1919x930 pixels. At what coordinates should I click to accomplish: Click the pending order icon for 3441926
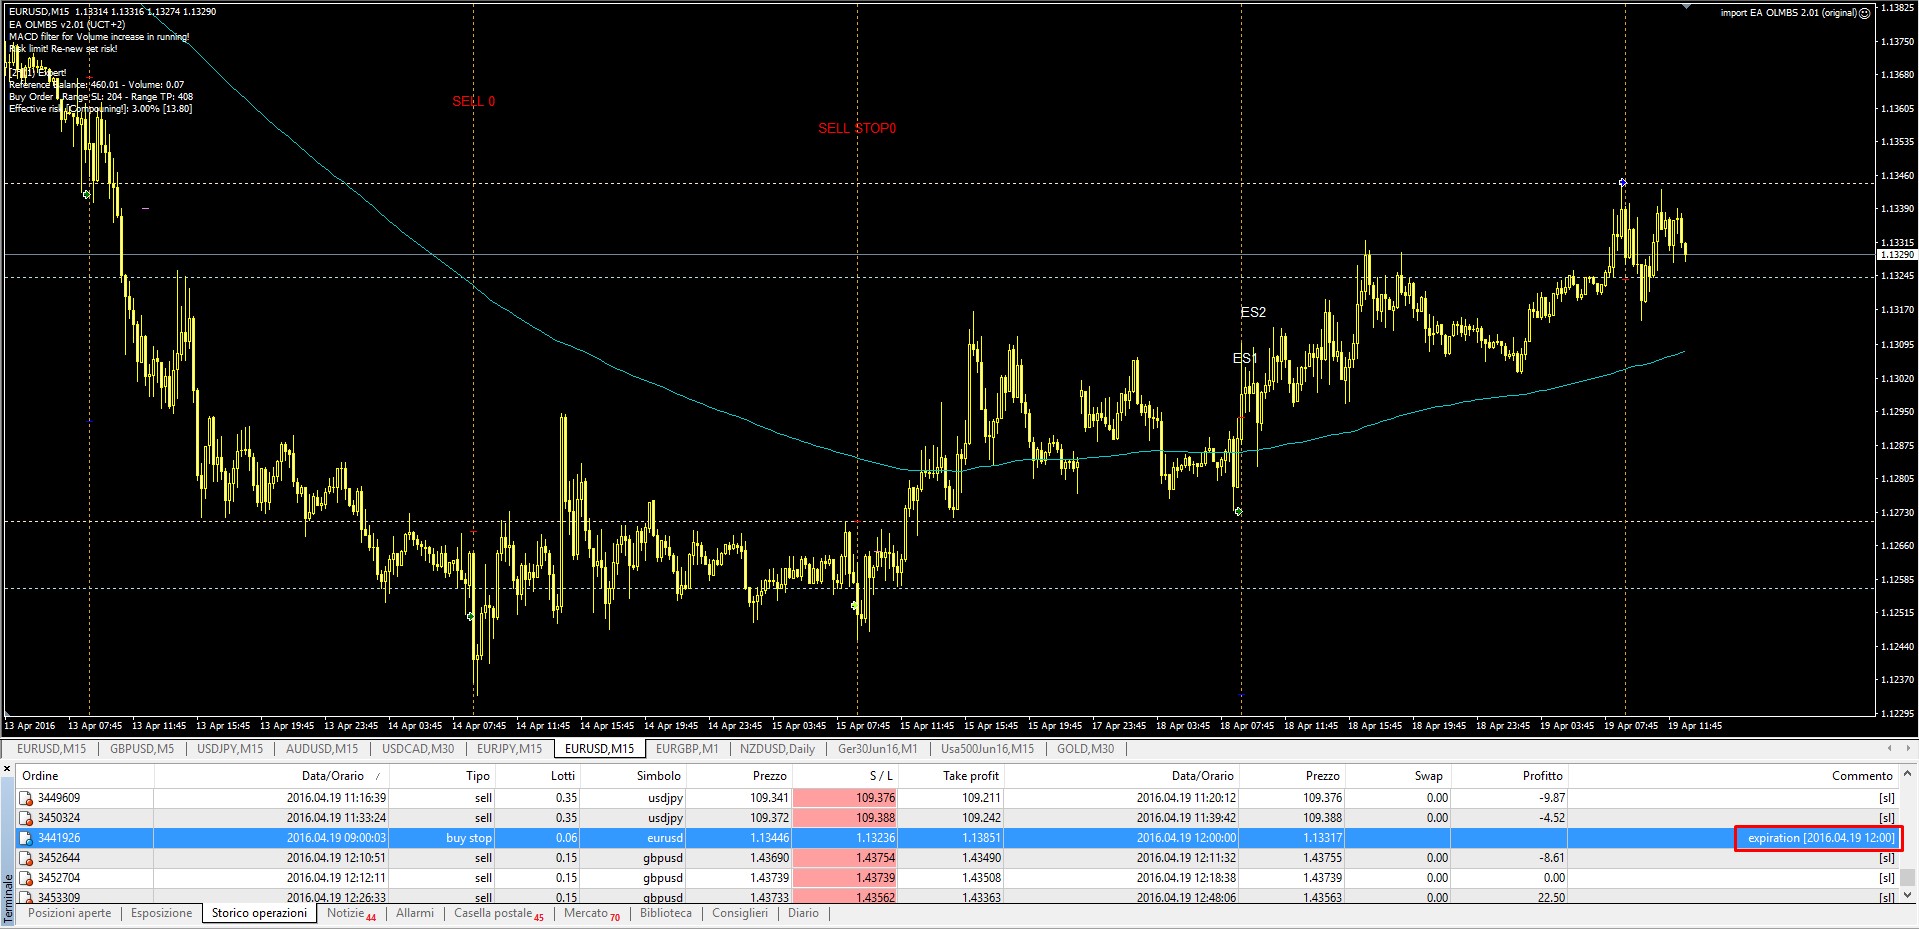27,838
